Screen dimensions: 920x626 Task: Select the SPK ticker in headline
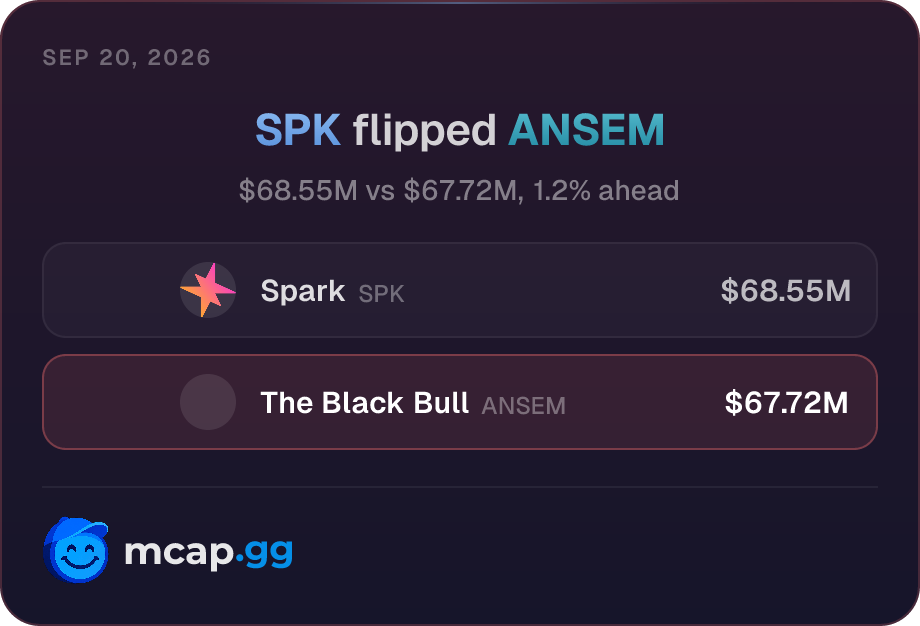tap(298, 130)
